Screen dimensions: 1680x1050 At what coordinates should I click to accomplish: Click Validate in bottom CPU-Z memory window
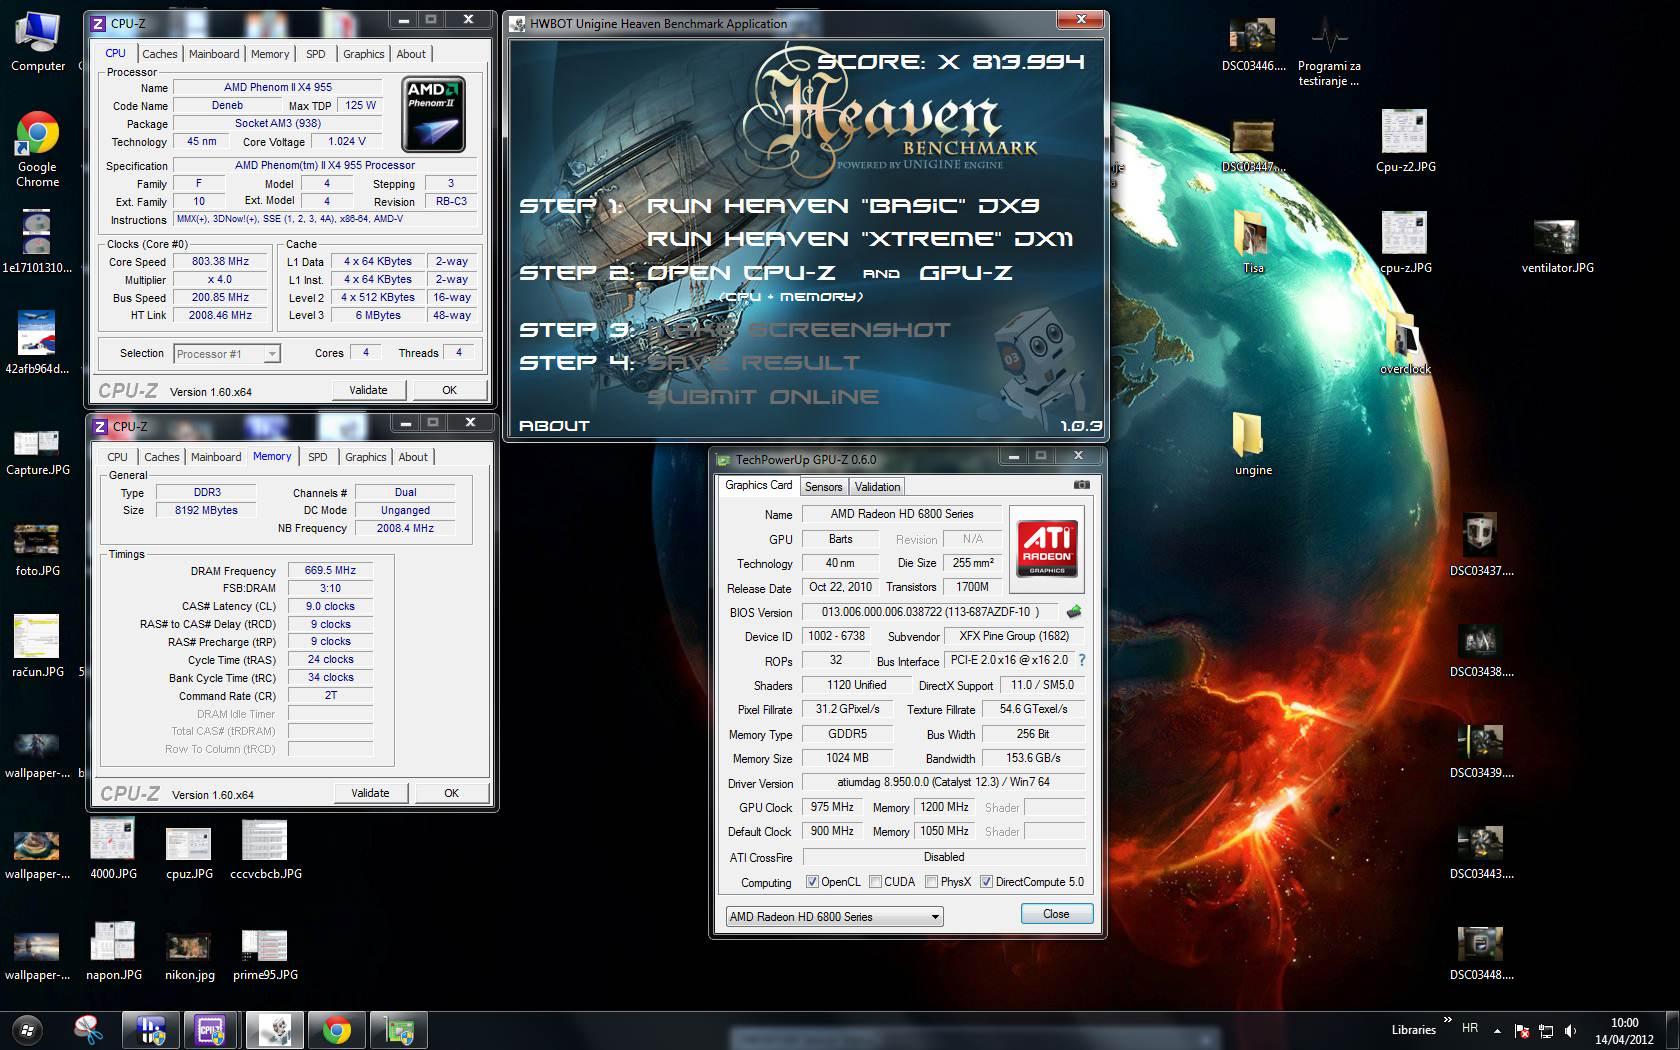pos(370,793)
